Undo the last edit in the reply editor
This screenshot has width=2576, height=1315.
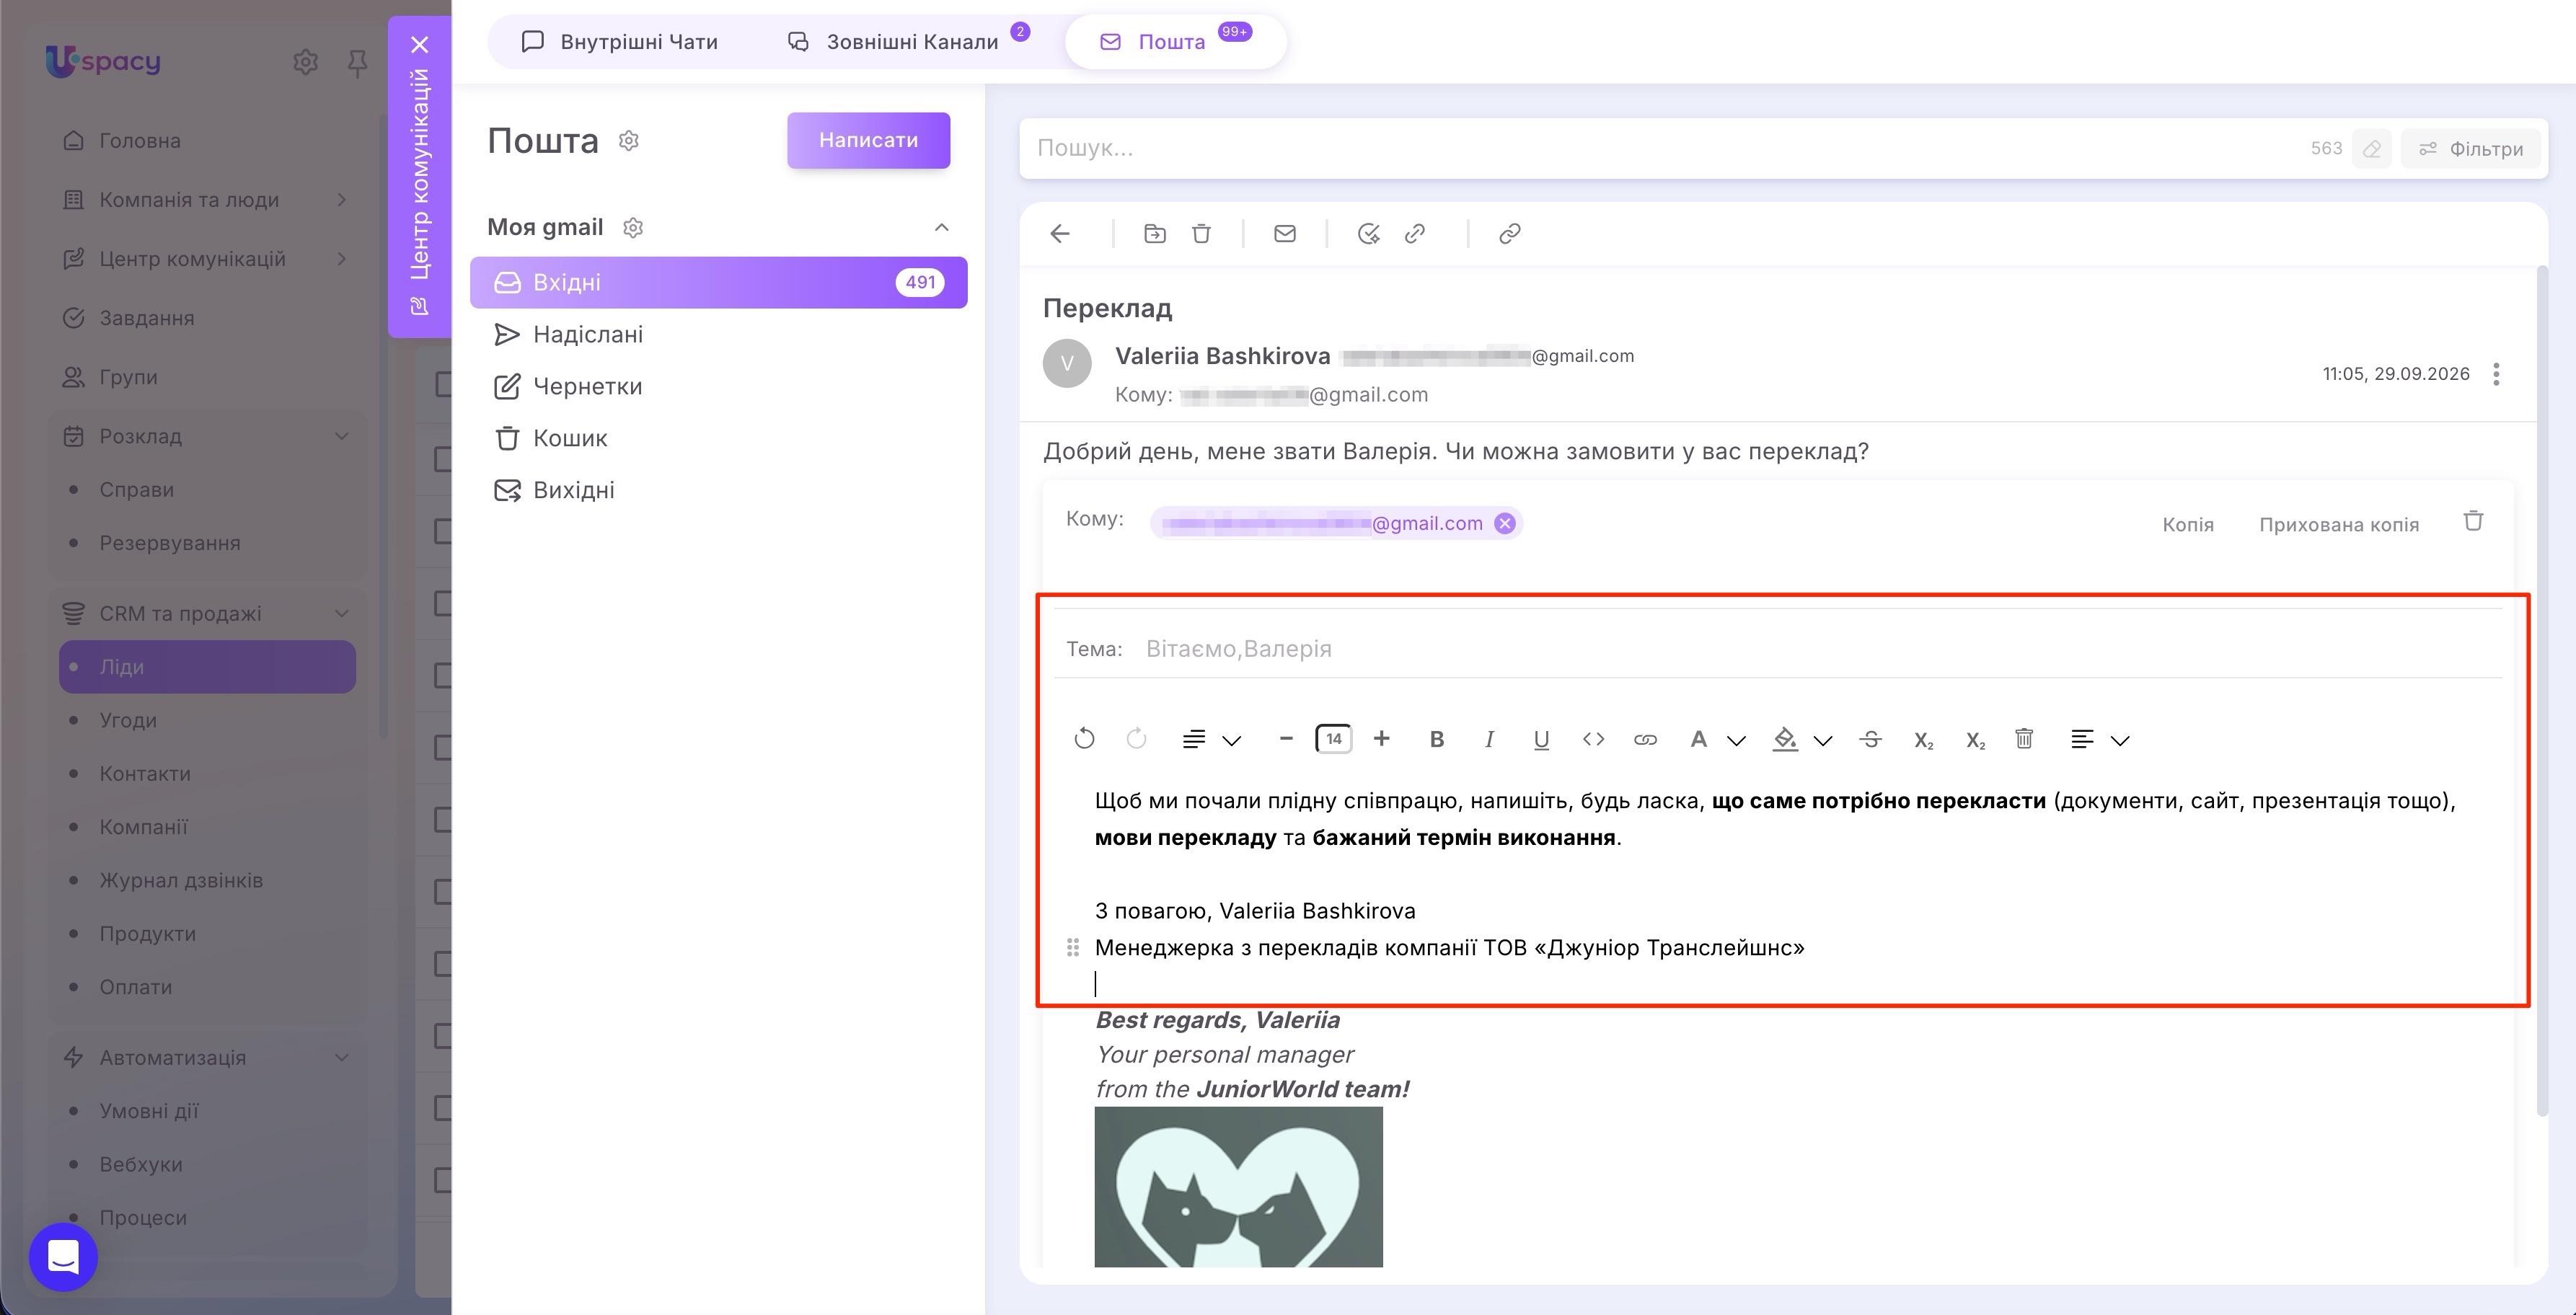point(1084,739)
